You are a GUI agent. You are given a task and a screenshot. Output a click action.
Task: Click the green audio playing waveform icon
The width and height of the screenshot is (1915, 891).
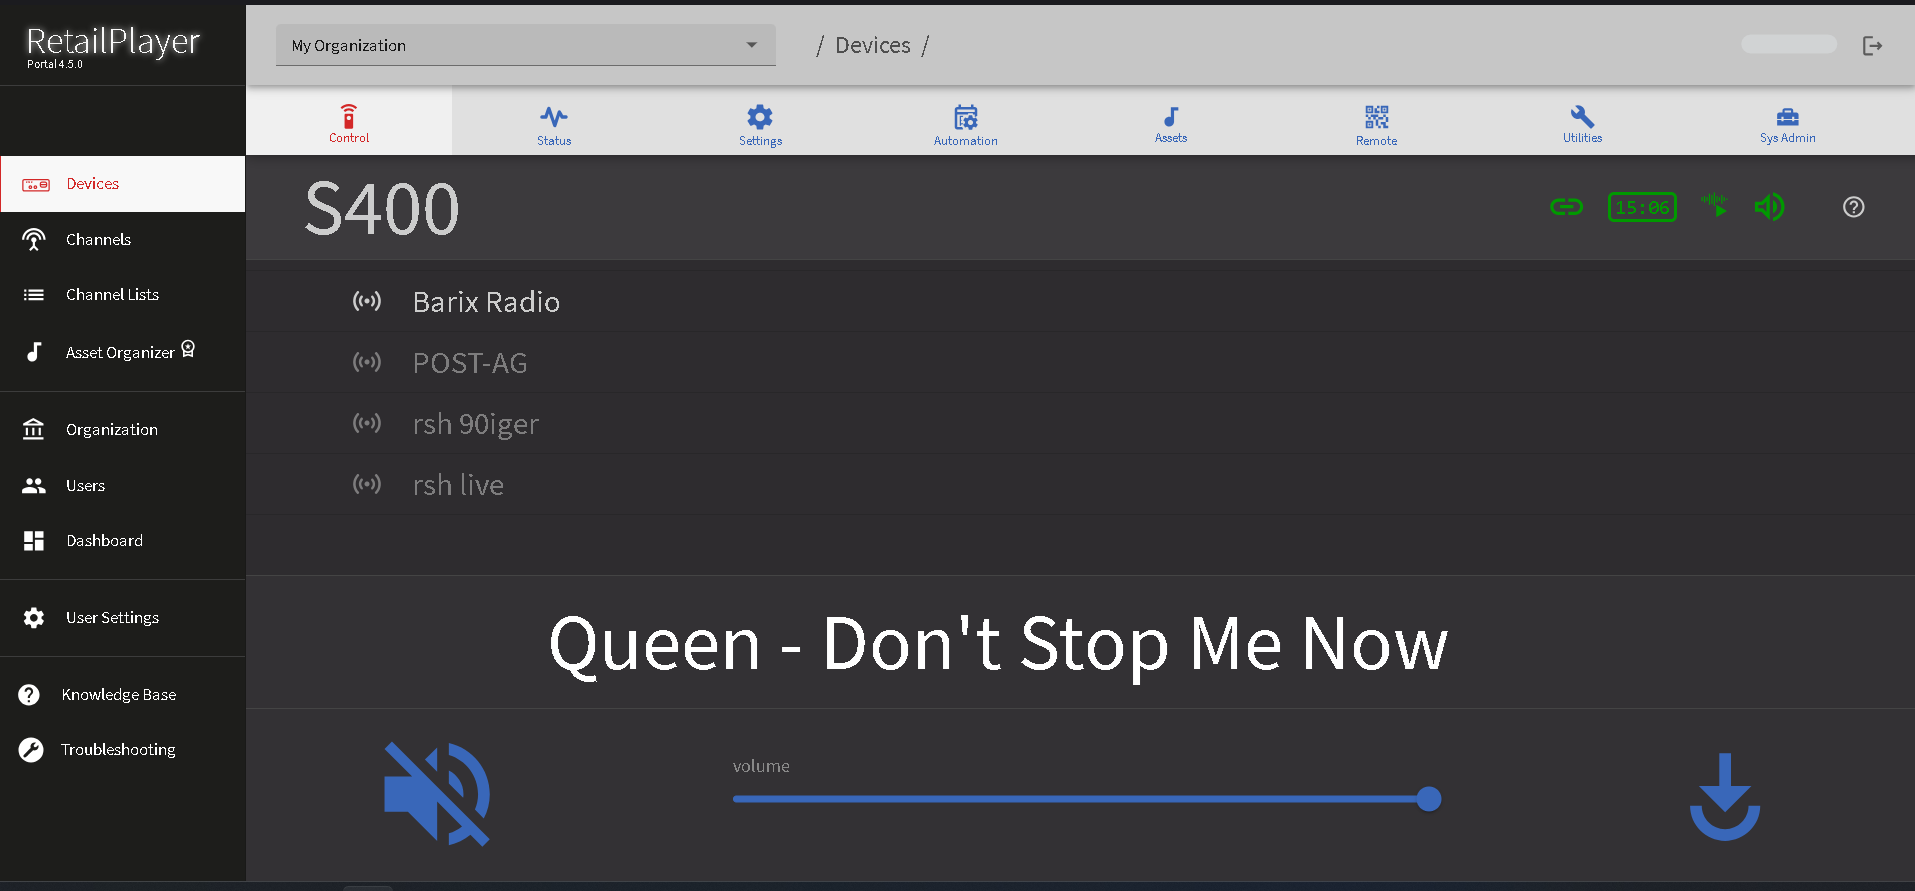tap(1715, 206)
